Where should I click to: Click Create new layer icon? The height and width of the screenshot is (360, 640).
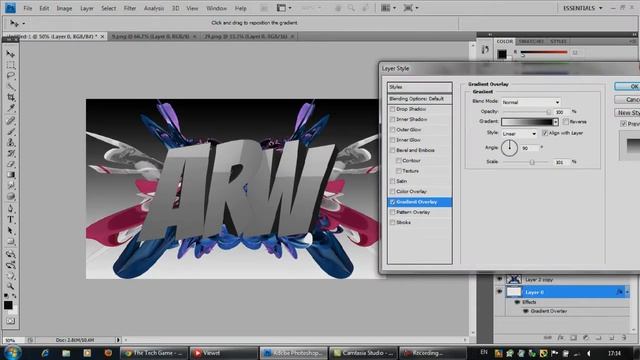coord(611,338)
